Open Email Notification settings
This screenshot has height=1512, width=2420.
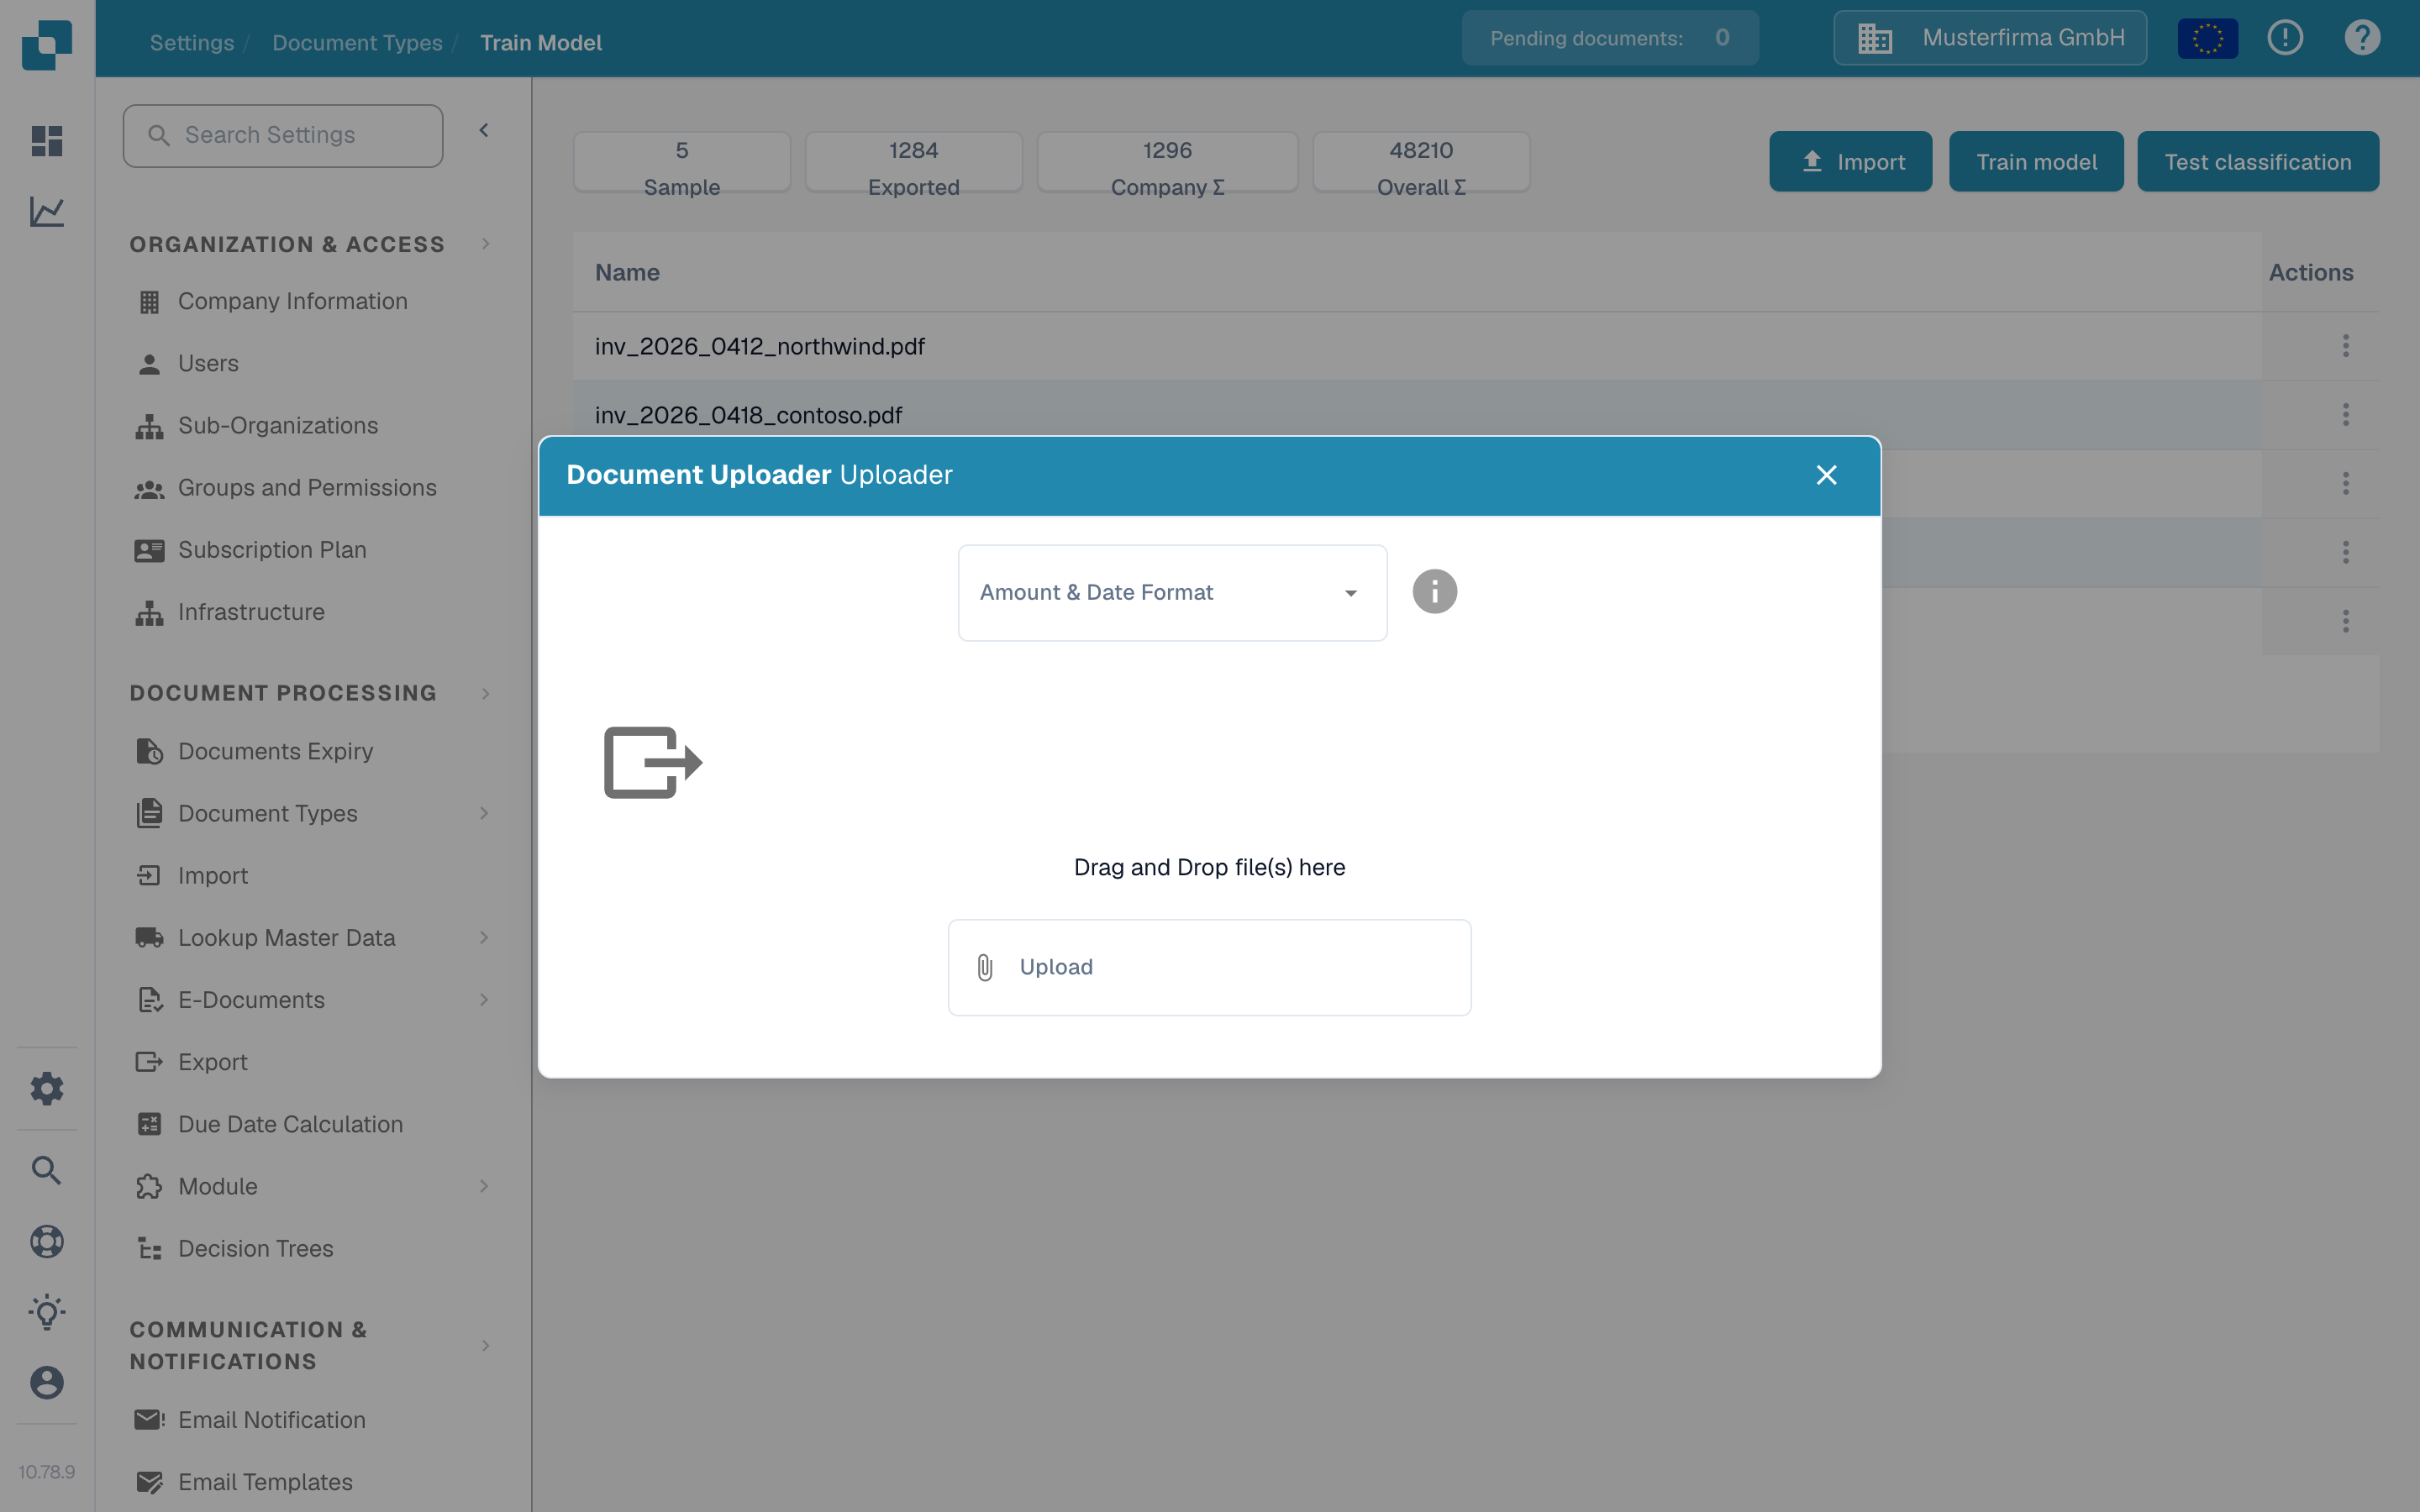click(250, 1420)
